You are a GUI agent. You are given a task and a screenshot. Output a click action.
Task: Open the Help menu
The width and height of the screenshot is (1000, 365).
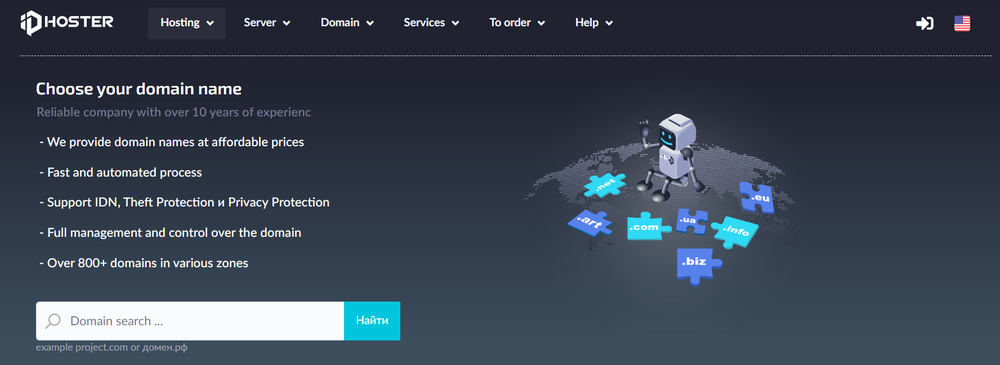tap(594, 23)
